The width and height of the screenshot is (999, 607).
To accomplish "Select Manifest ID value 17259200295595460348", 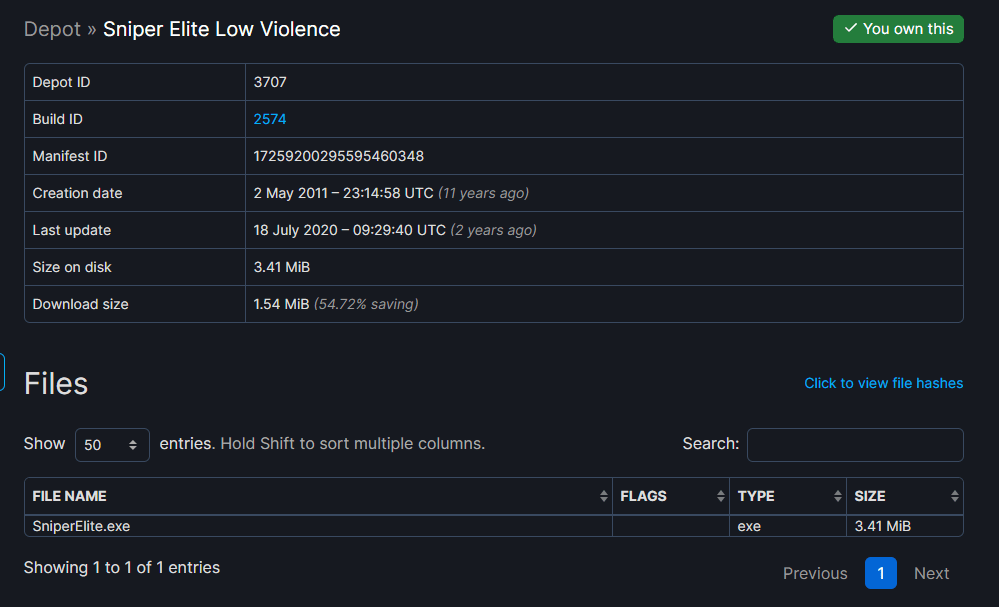I will pyautogui.click(x=338, y=156).
